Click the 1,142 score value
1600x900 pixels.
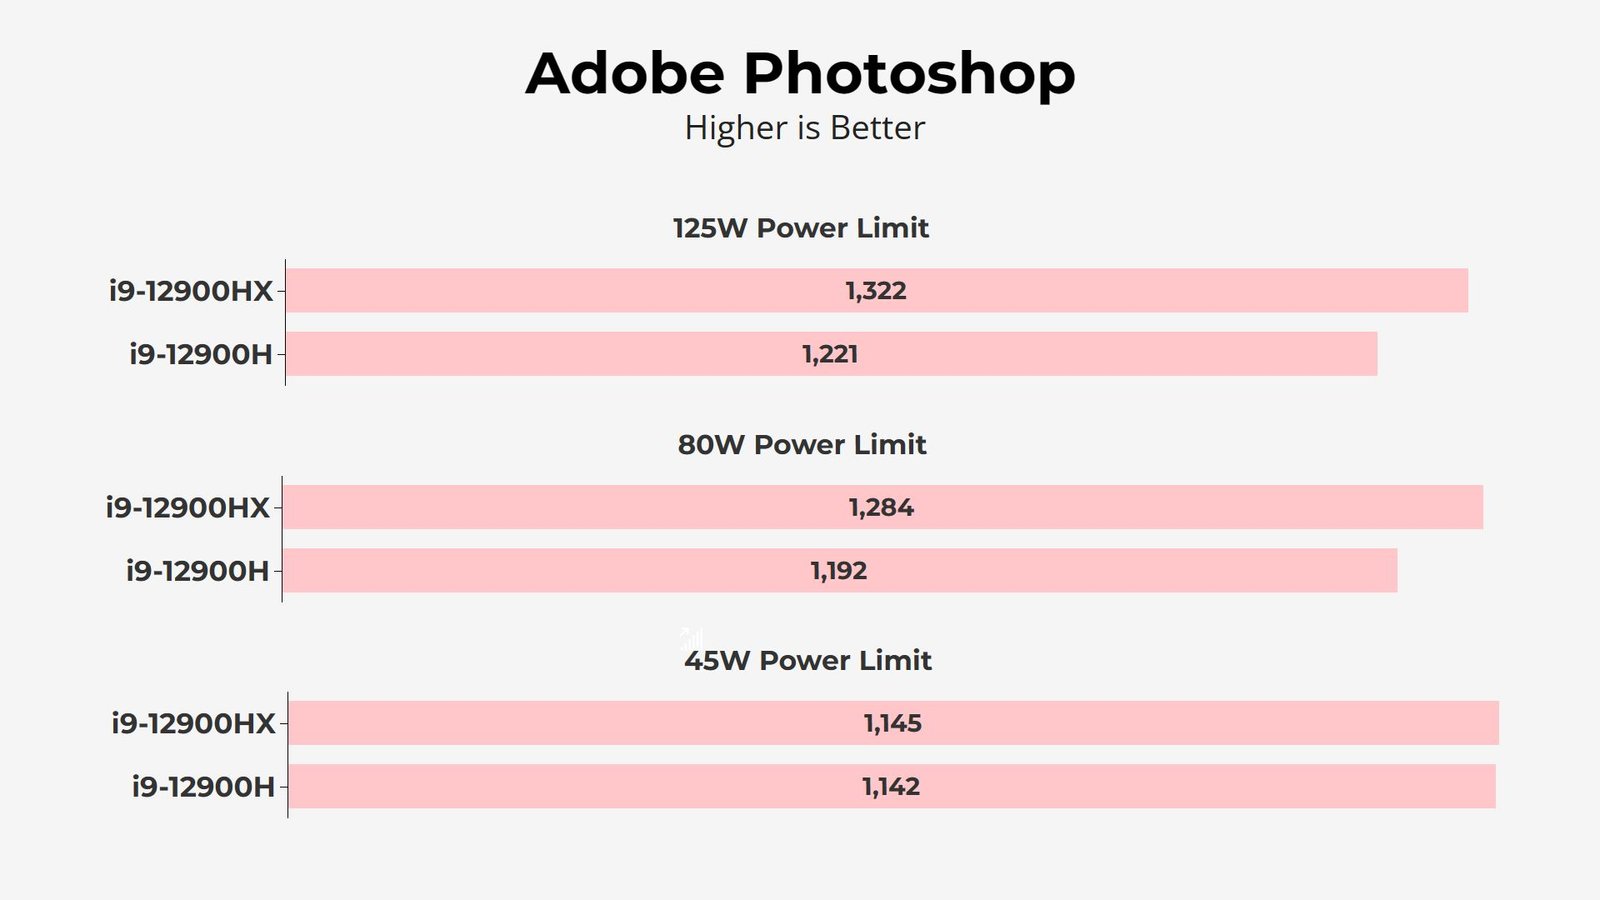pyautogui.click(x=891, y=787)
